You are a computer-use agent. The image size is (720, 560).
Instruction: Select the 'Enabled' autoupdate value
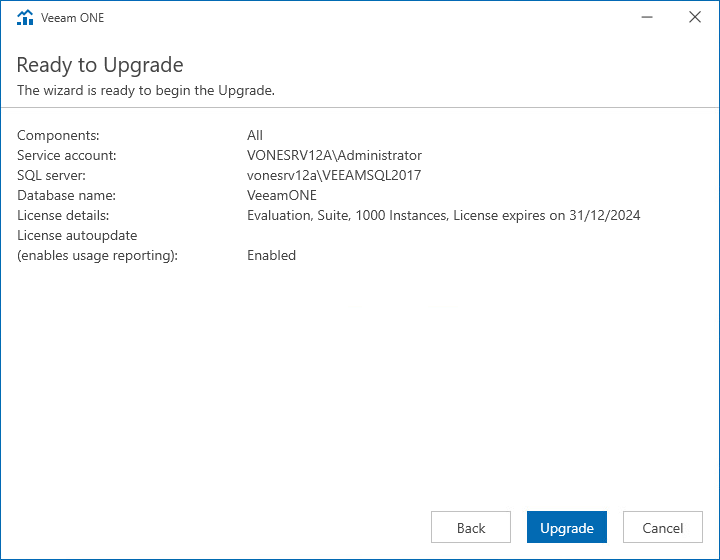click(x=271, y=256)
